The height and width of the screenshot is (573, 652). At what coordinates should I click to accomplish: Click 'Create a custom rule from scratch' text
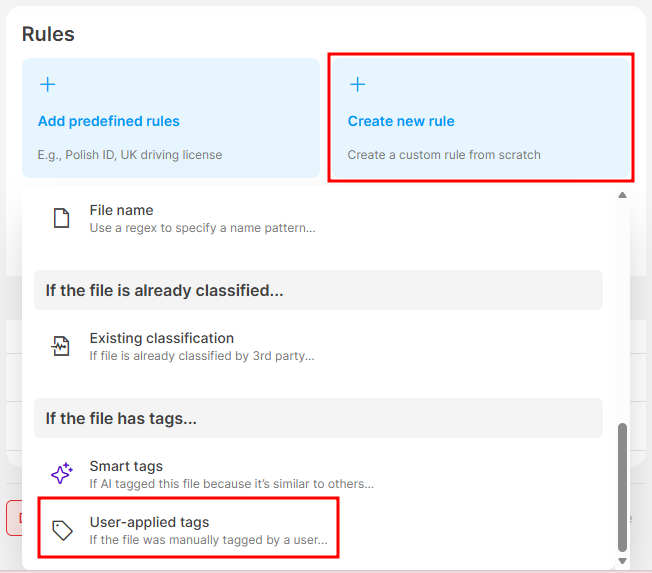444,155
